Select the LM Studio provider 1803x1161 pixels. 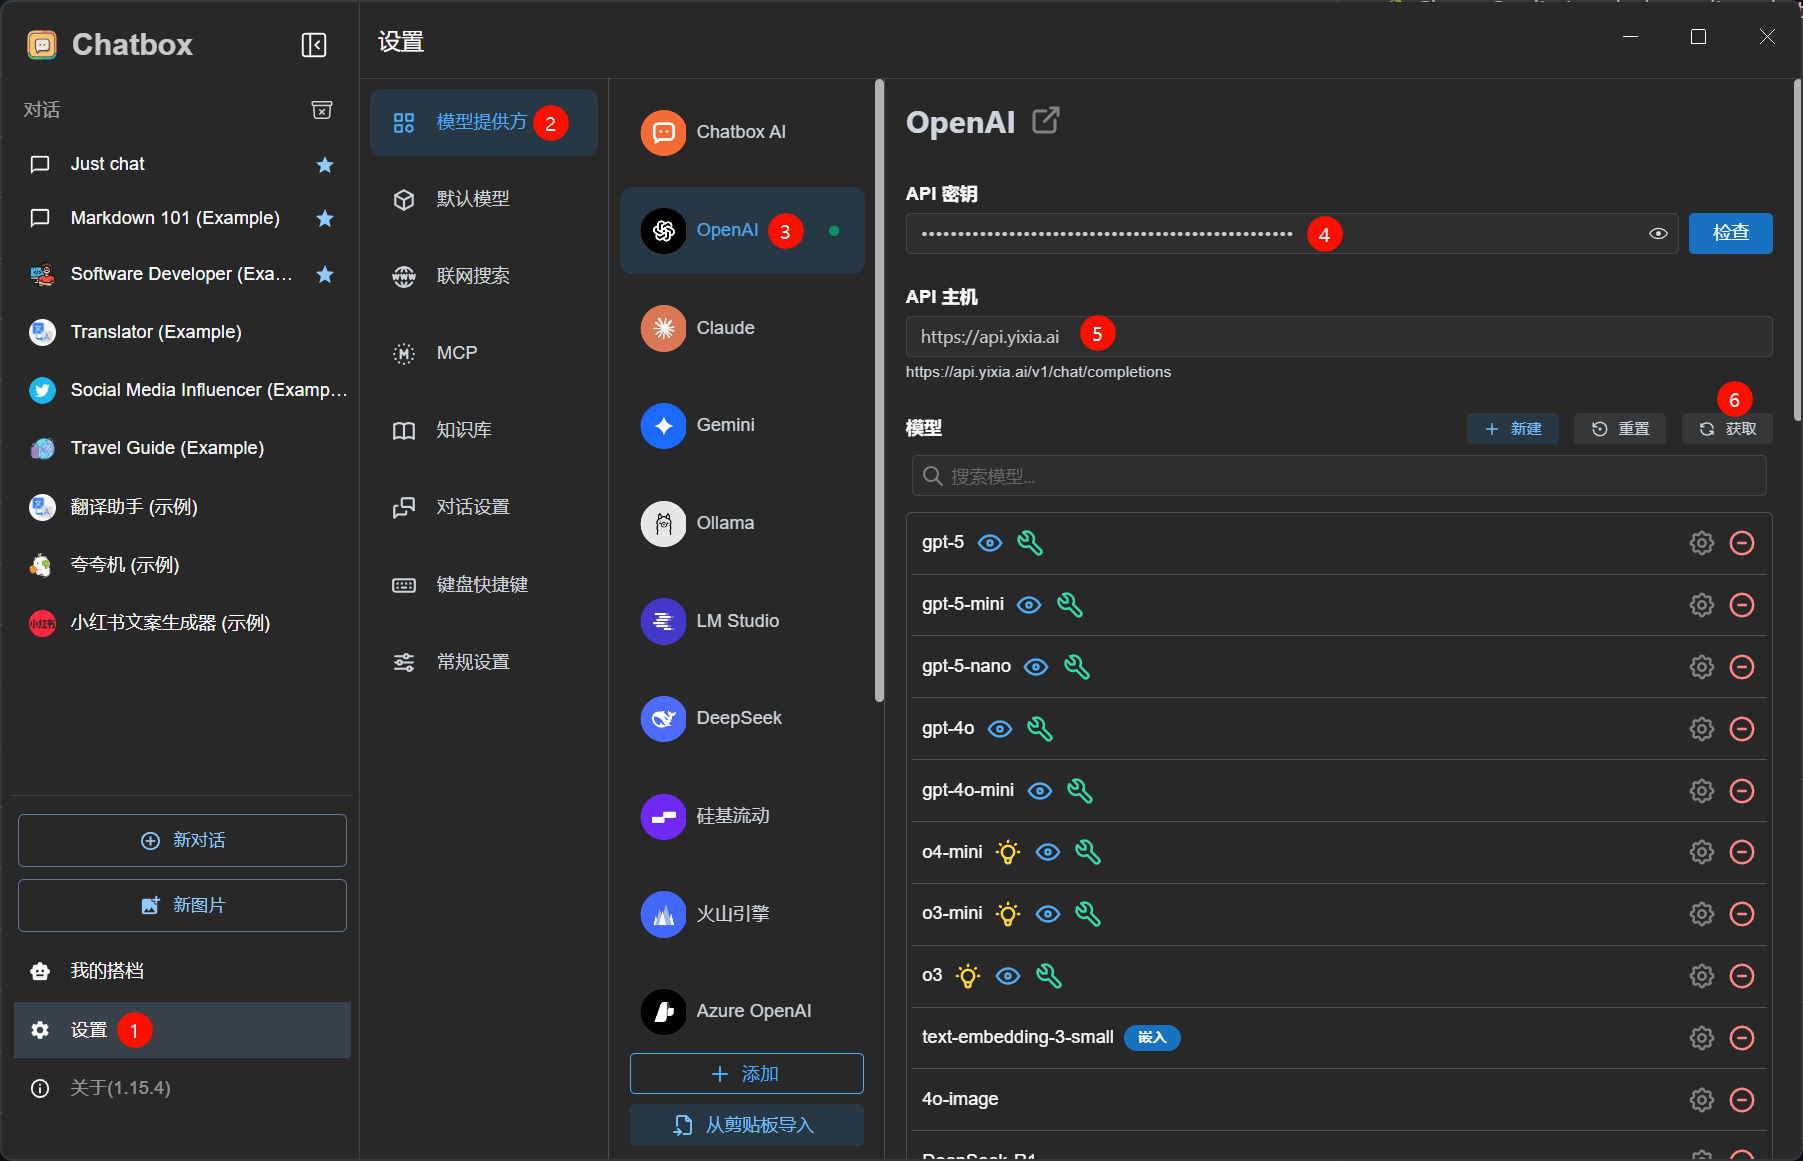pyautogui.click(x=742, y=621)
